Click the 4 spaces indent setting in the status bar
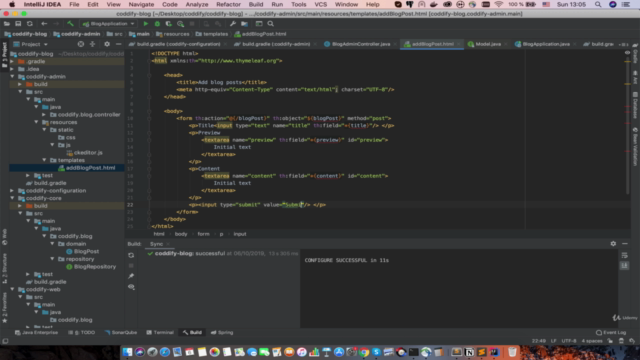Image resolution: width=640 pixels, height=360 pixels. [x=592, y=341]
